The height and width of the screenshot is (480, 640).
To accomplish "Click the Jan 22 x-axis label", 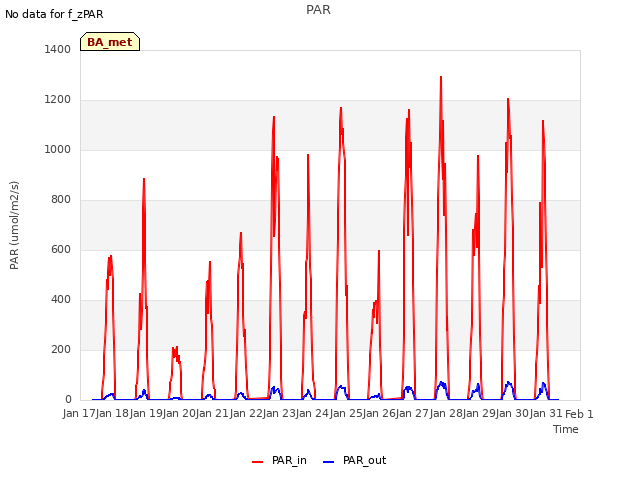I will pyautogui.click(x=246, y=413).
